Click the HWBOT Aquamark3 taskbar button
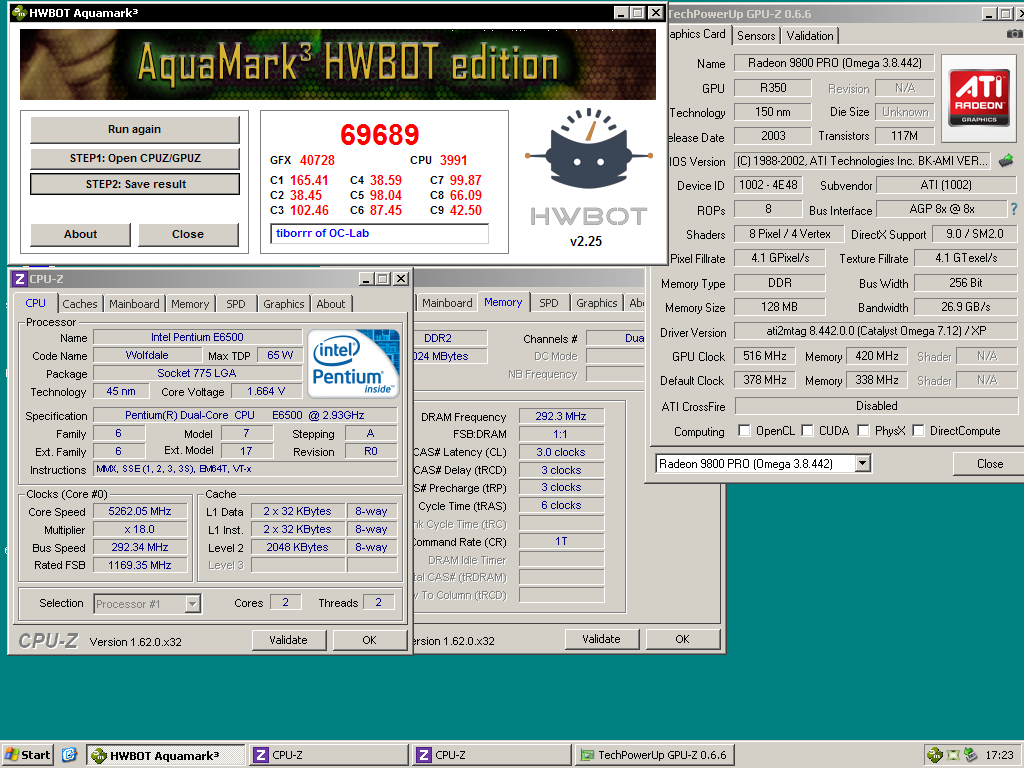 pos(166,755)
